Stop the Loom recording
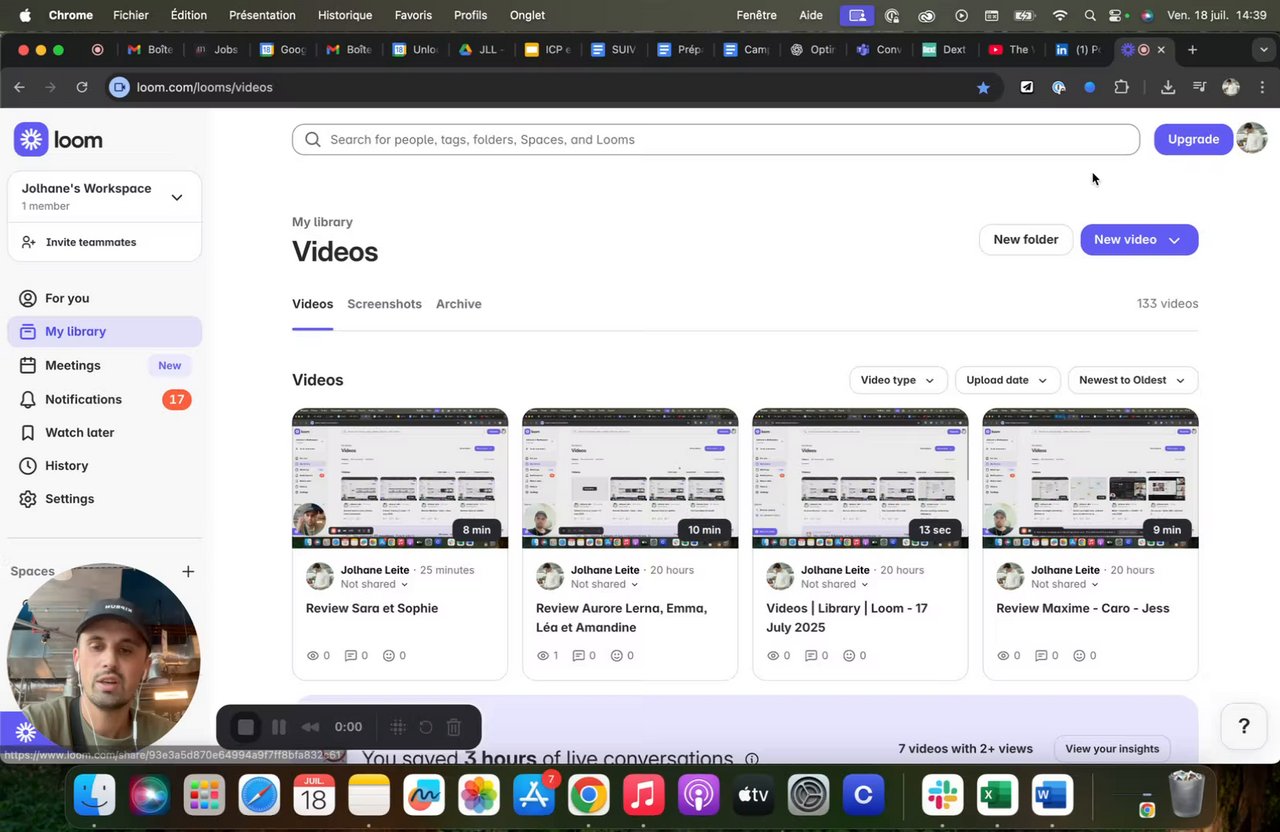1280x832 pixels. point(246,727)
